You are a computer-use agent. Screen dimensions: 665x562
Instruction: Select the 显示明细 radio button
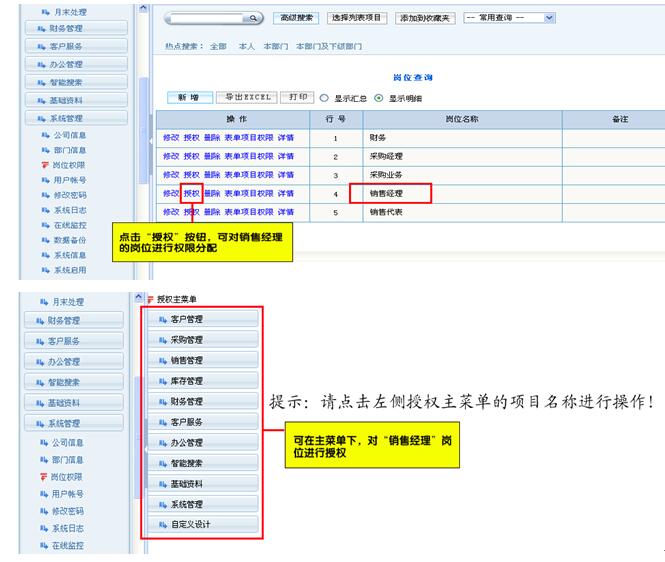pos(380,98)
